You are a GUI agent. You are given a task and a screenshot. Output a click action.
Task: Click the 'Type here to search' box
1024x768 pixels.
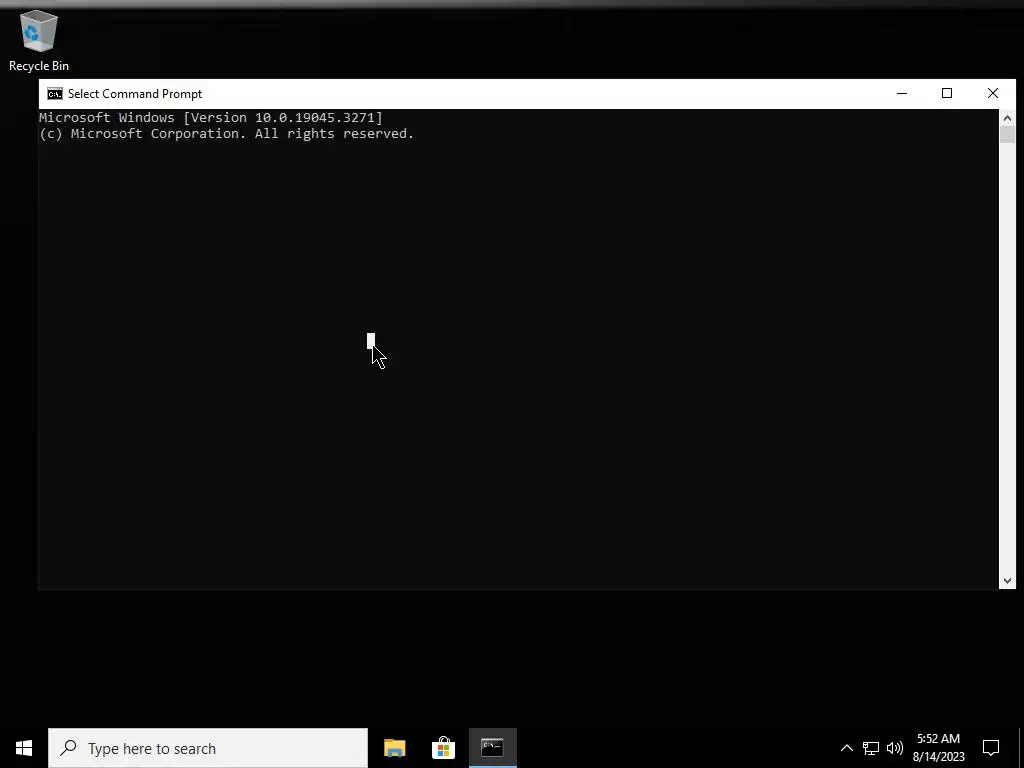click(x=208, y=748)
